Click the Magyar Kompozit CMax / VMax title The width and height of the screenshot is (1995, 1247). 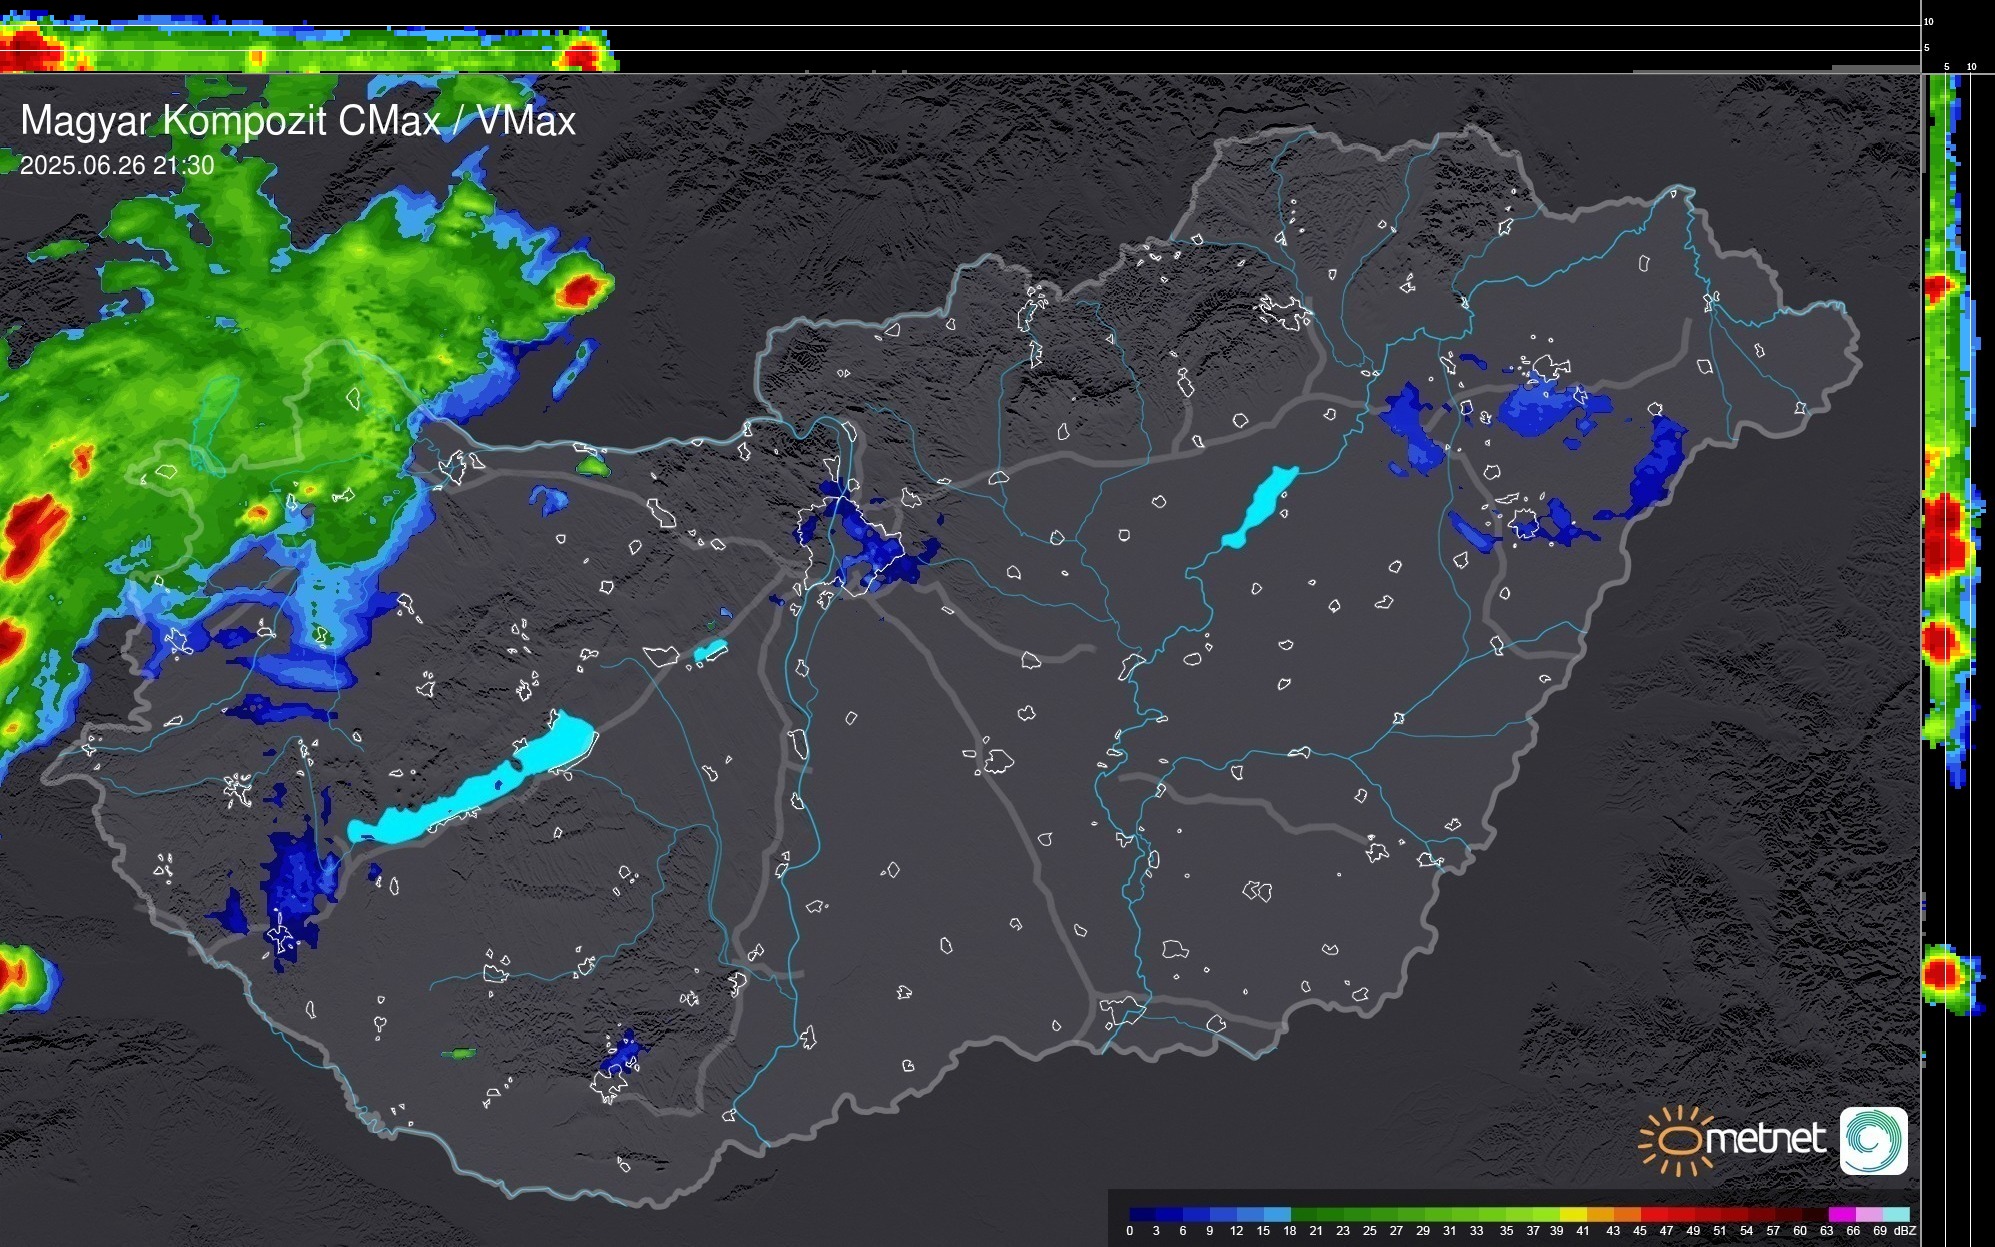[x=298, y=121]
